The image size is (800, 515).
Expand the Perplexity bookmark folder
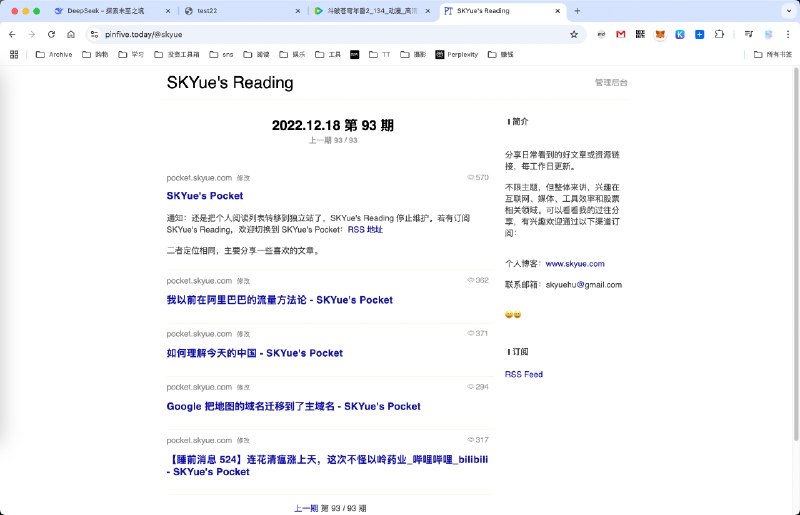[454, 54]
